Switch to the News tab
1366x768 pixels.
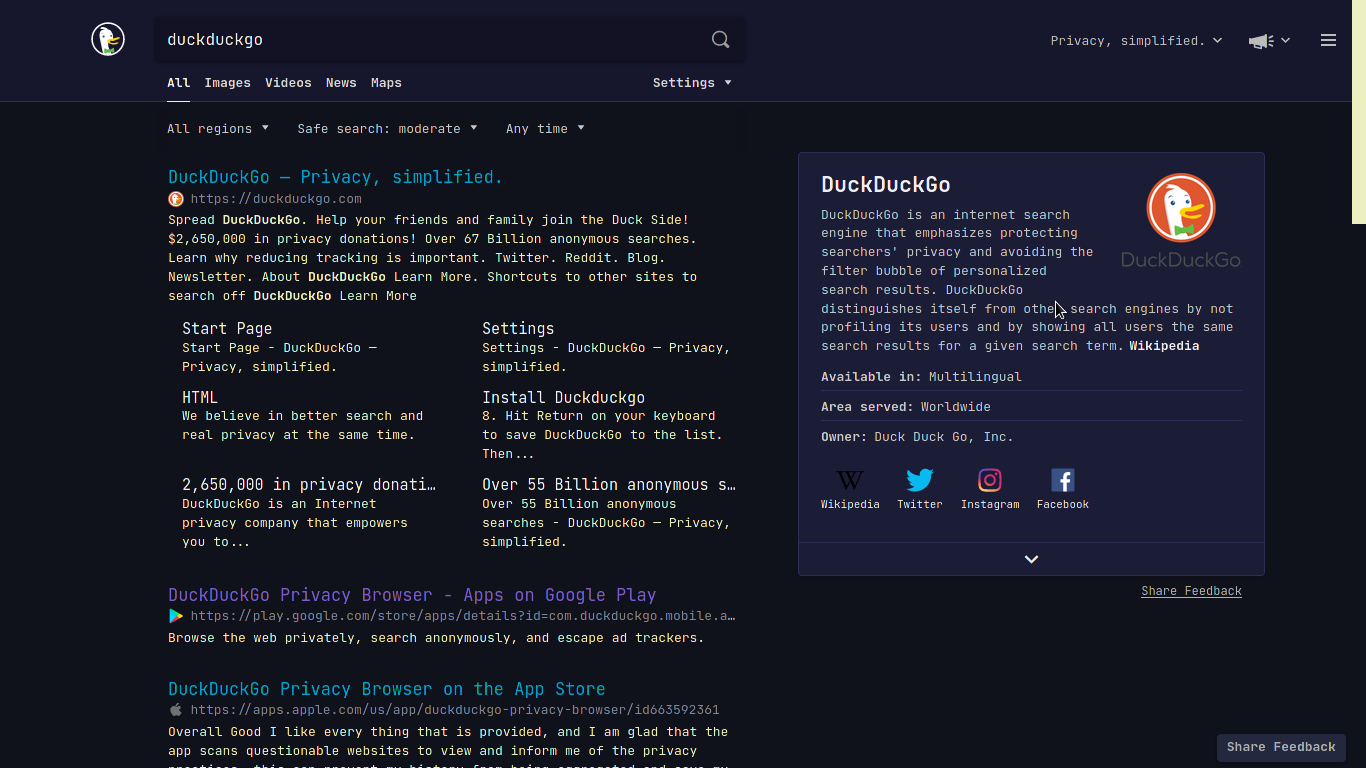(341, 83)
